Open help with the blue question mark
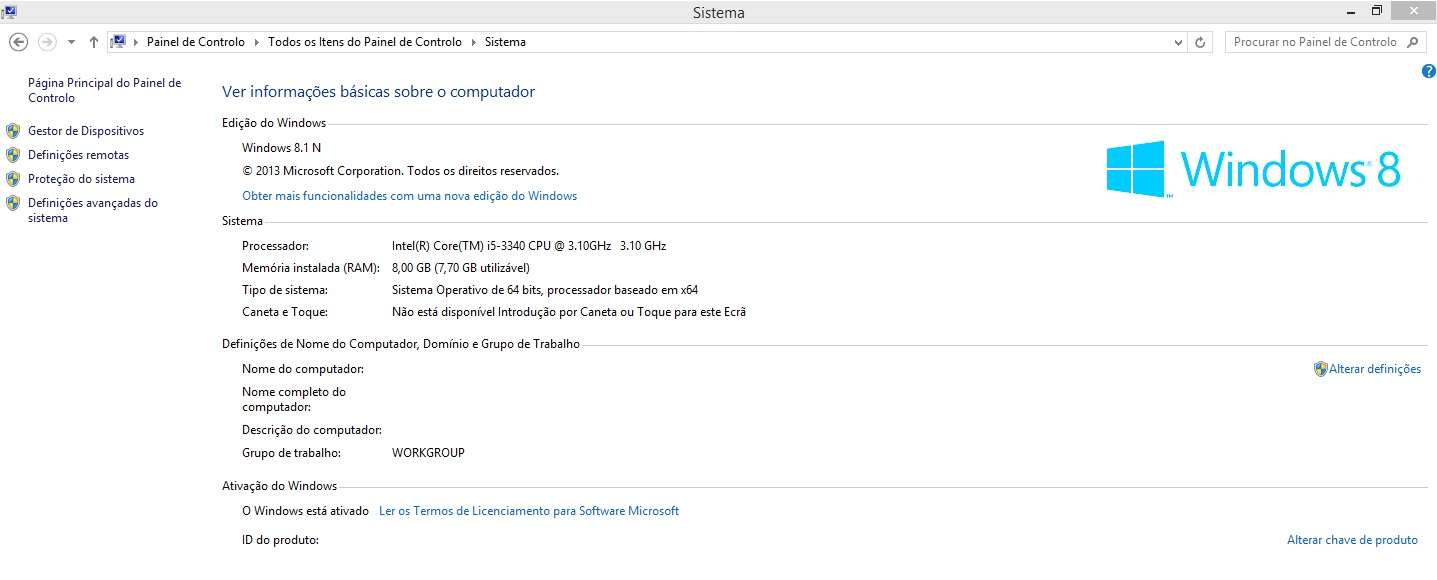 pyautogui.click(x=1428, y=71)
